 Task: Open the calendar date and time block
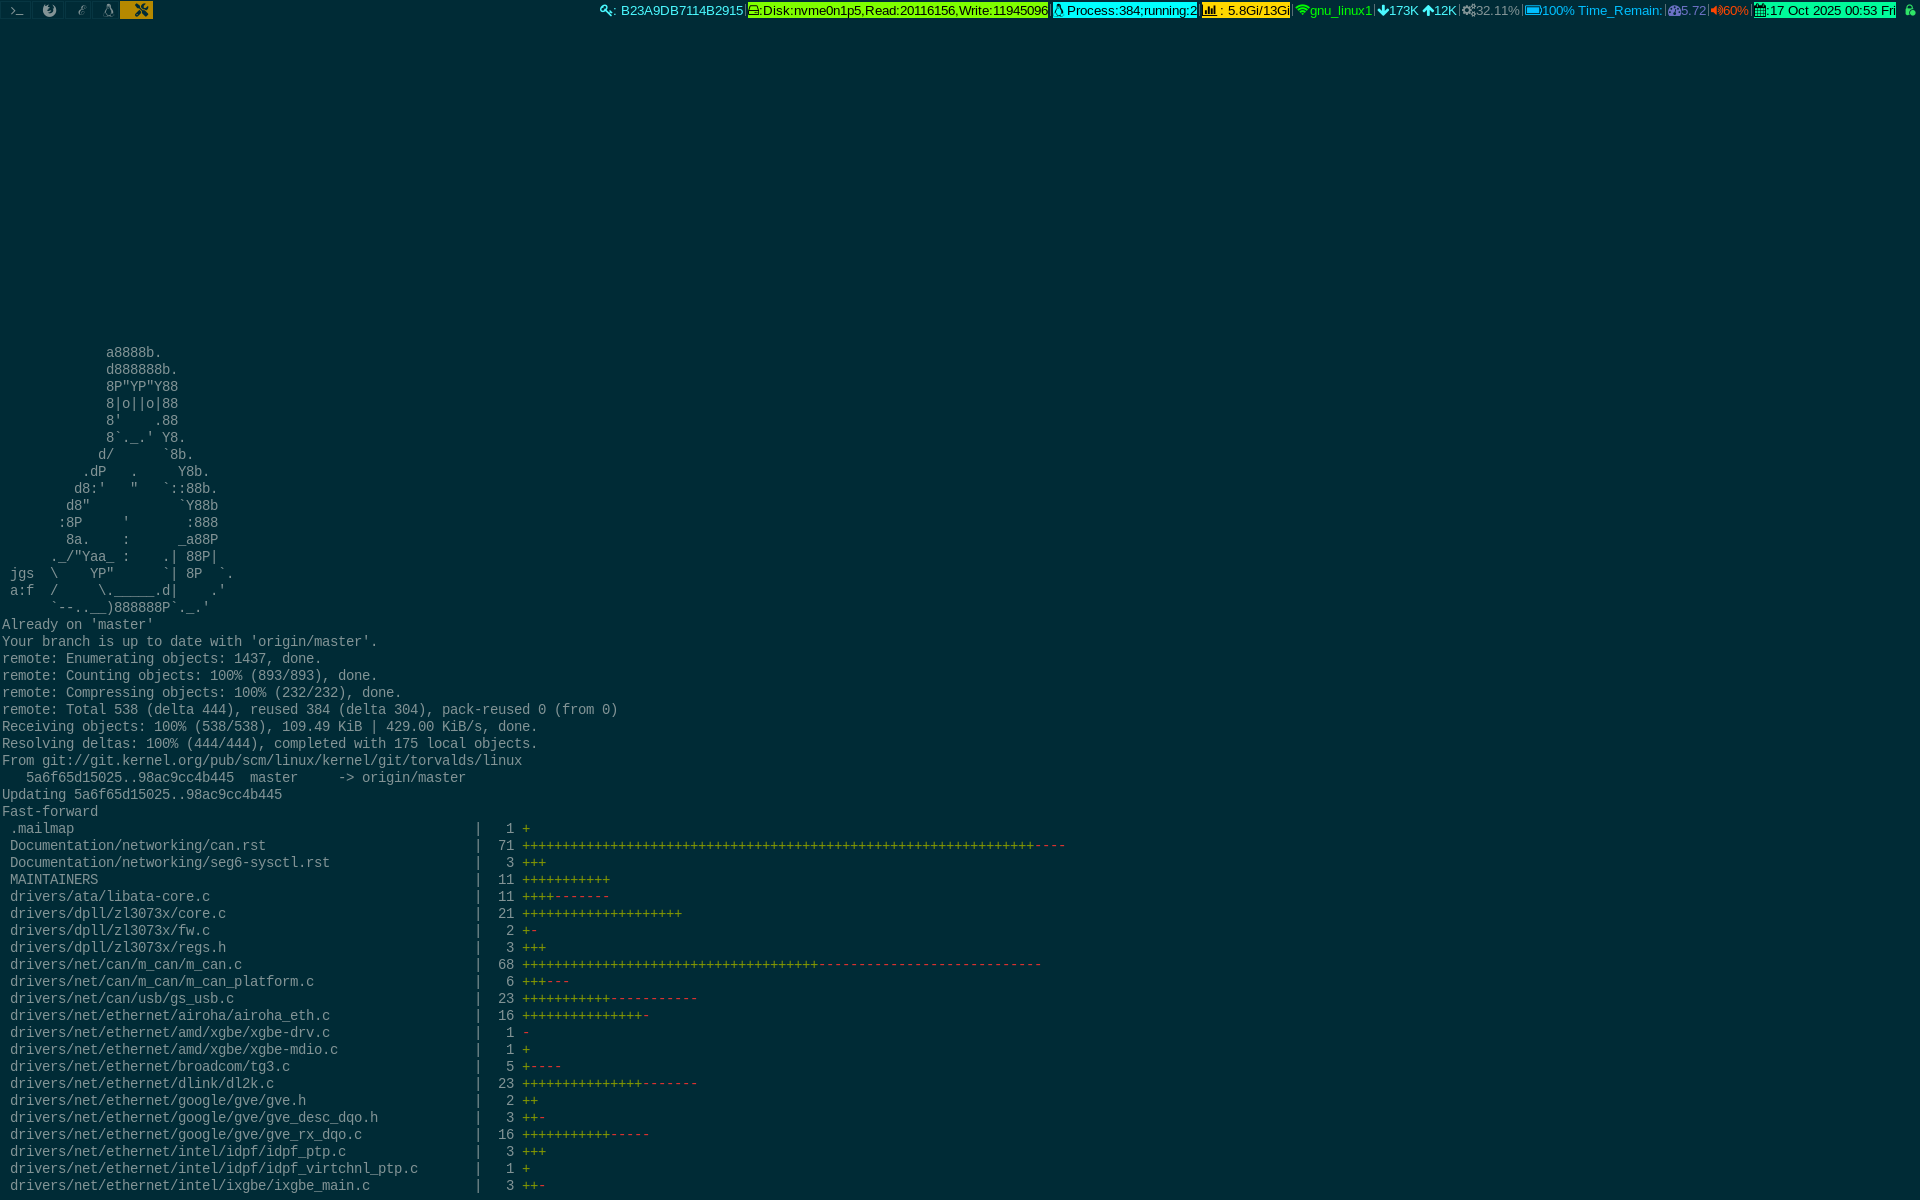coord(1825,11)
